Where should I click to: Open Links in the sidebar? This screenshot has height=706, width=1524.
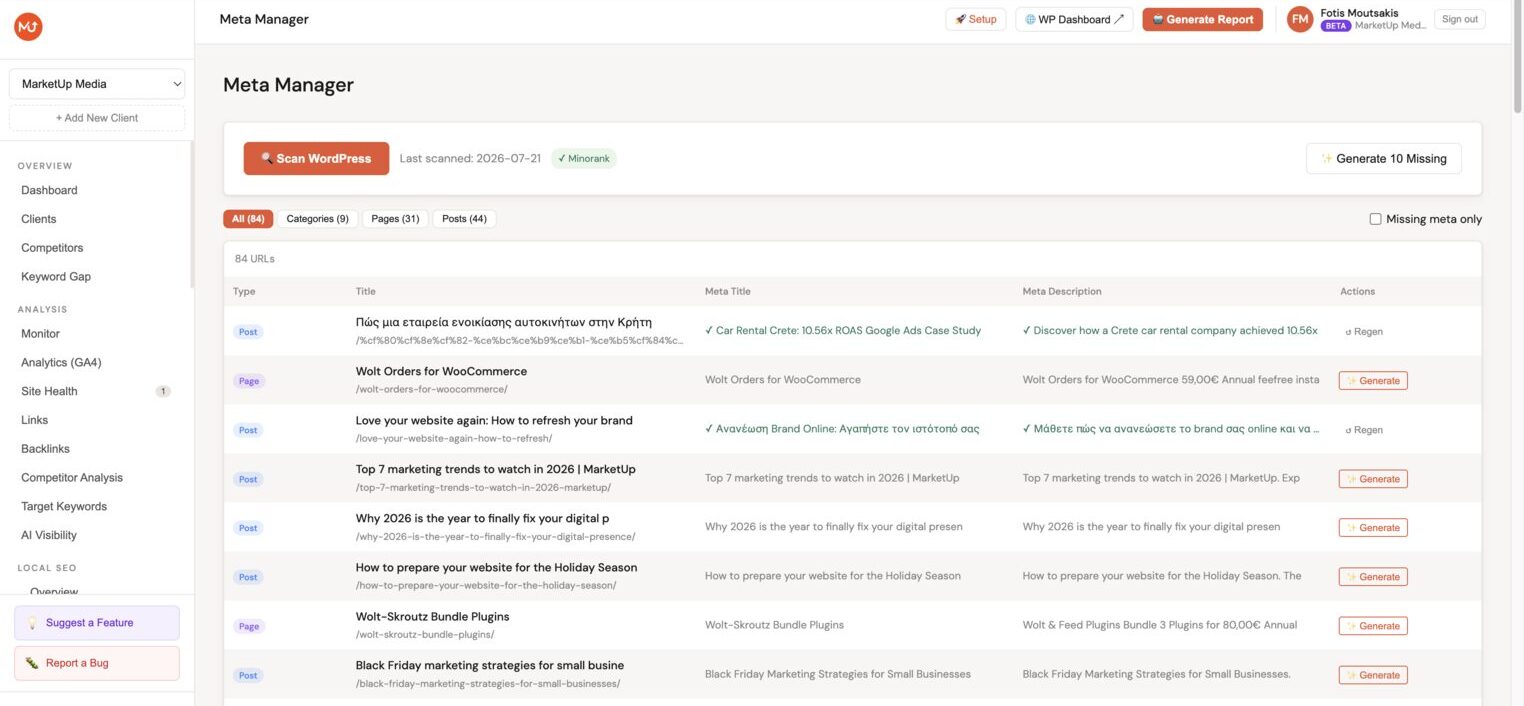point(34,420)
